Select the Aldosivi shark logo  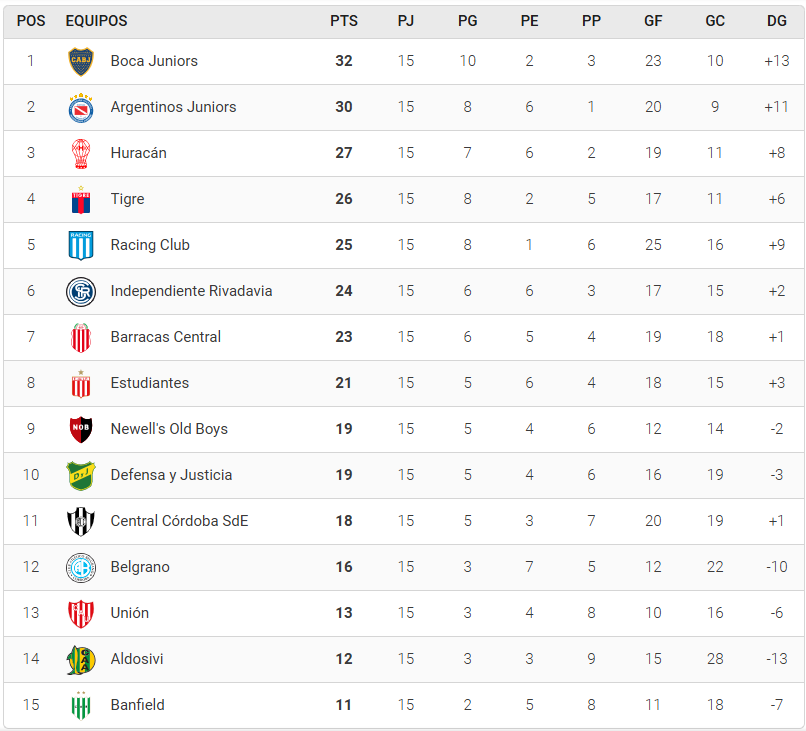(x=81, y=660)
